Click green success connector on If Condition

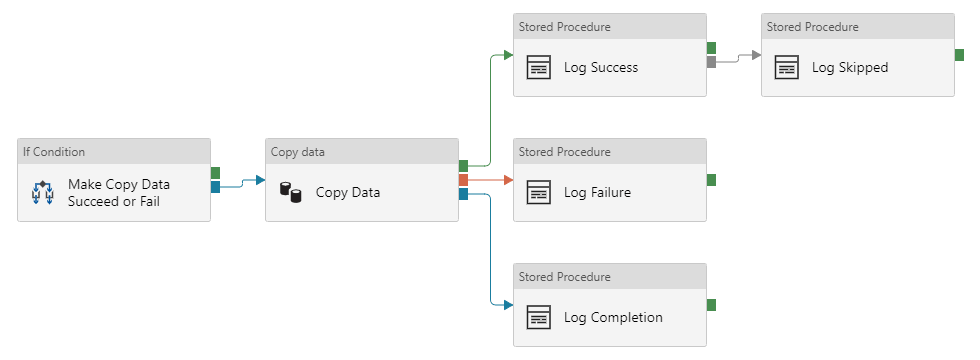(215, 172)
